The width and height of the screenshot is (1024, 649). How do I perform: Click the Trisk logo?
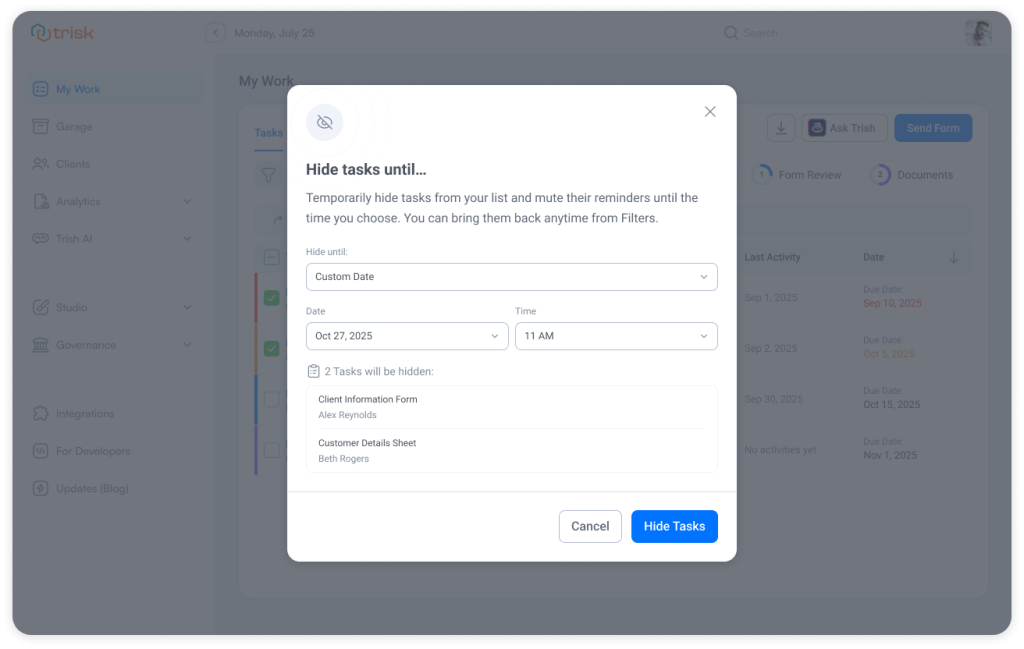tap(62, 32)
